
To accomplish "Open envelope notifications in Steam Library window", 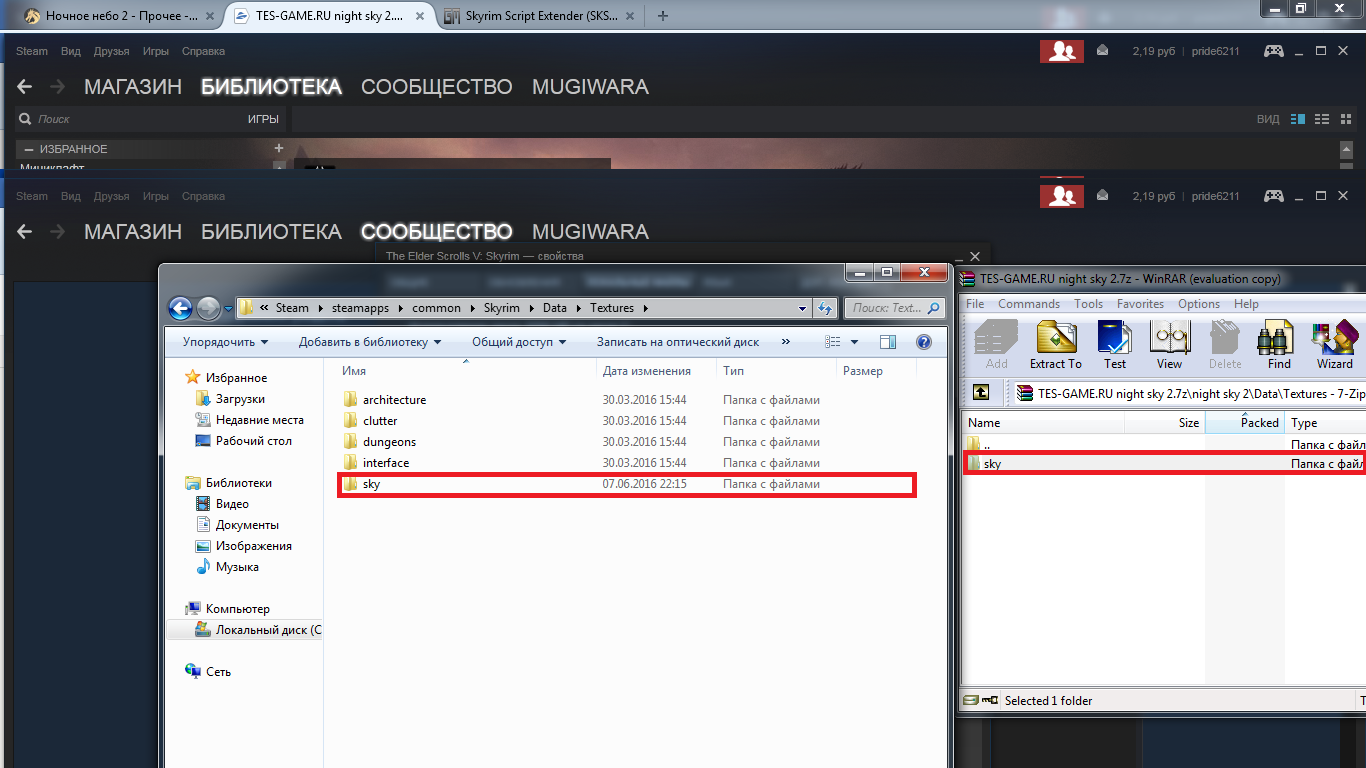I will pyautogui.click(x=1102, y=51).
